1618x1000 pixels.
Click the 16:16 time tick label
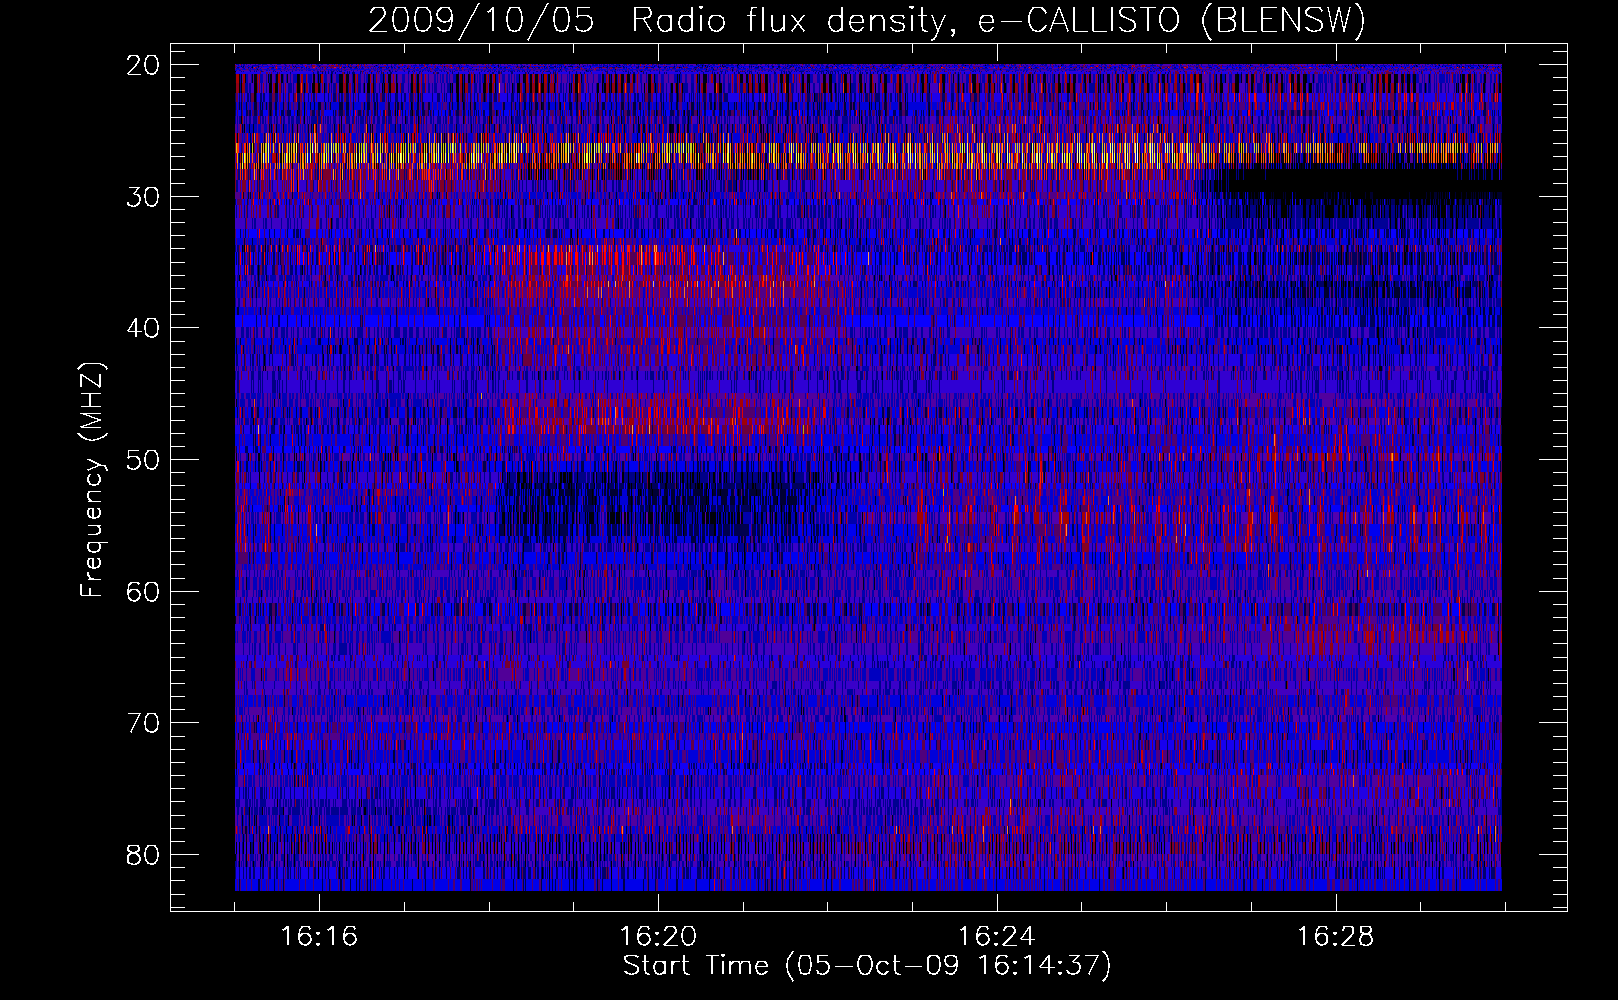click(319, 937)
